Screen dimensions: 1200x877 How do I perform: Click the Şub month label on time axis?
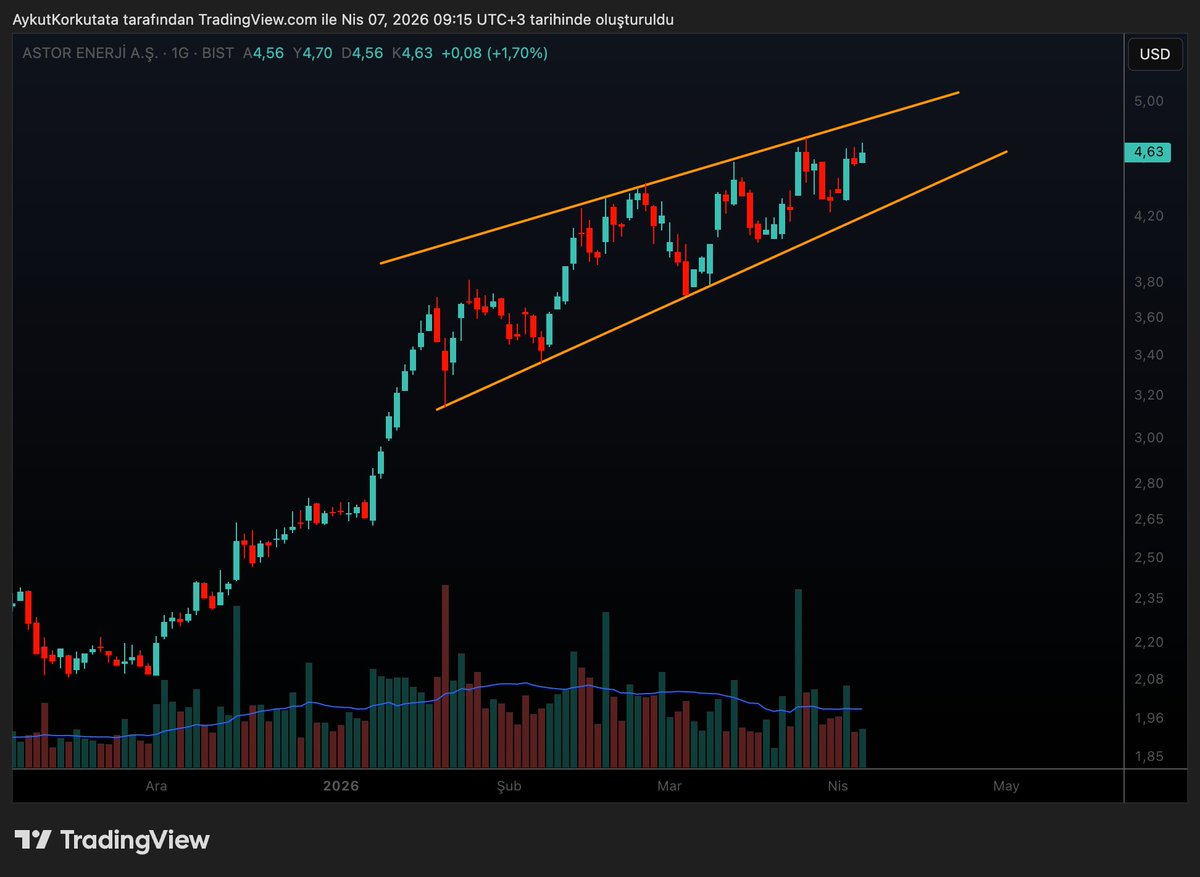[x=509, y=786]
